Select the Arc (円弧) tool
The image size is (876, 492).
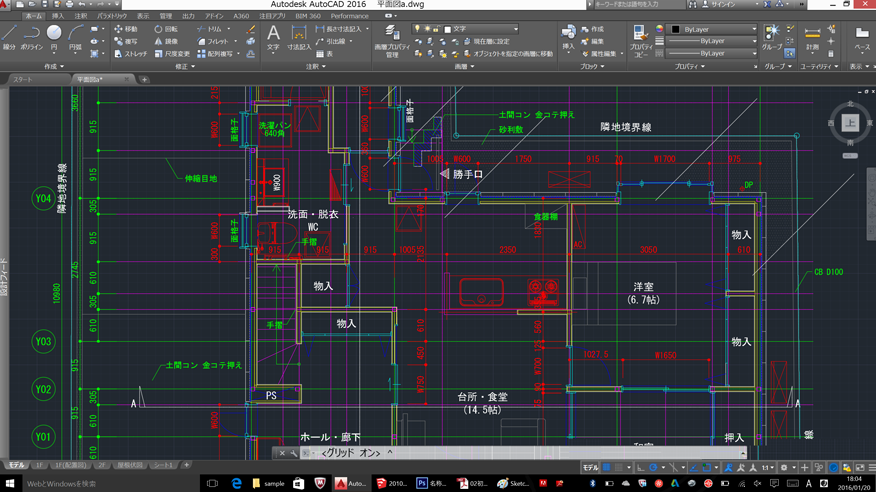pyautogui.click(x=75, y=37)
